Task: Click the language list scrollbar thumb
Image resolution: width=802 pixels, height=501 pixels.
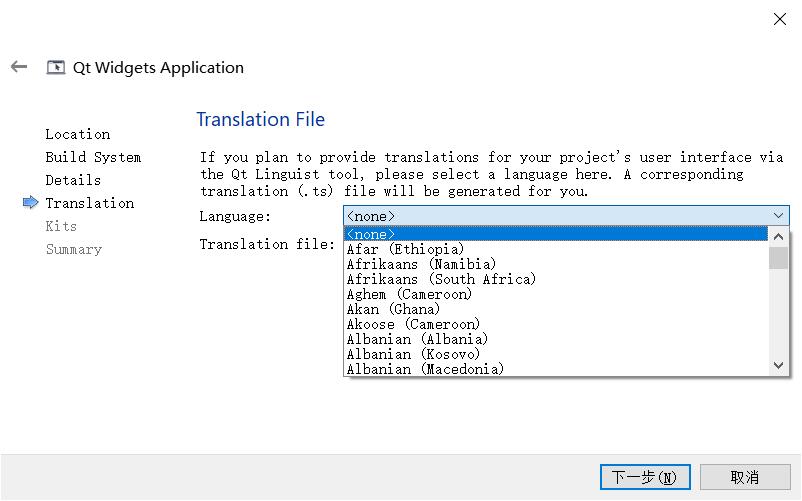Action: pyautogui.click(x=779, y=257)
